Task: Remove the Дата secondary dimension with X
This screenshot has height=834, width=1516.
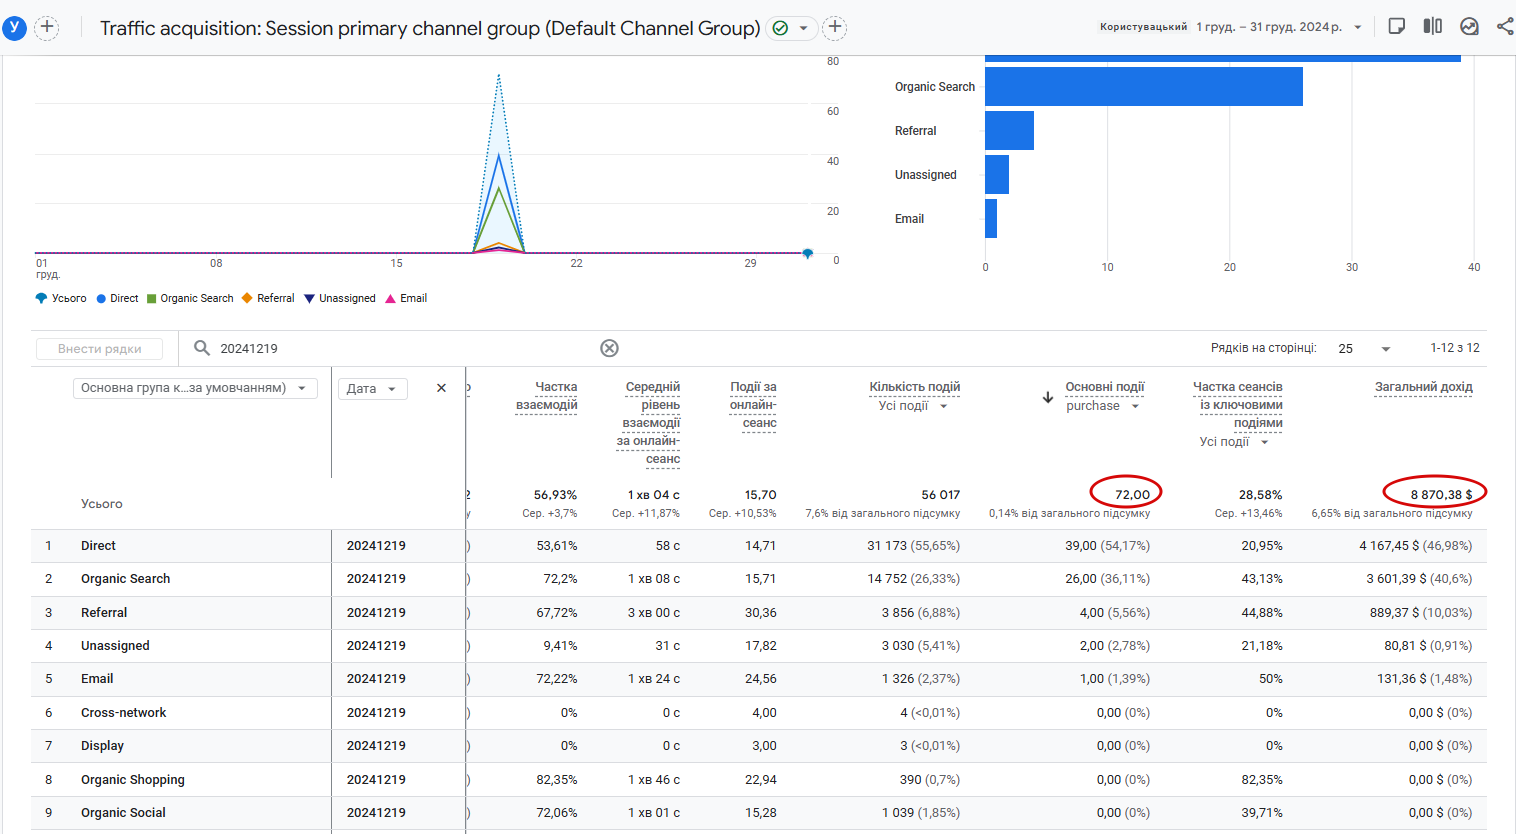Action: (x=441, y=388)
